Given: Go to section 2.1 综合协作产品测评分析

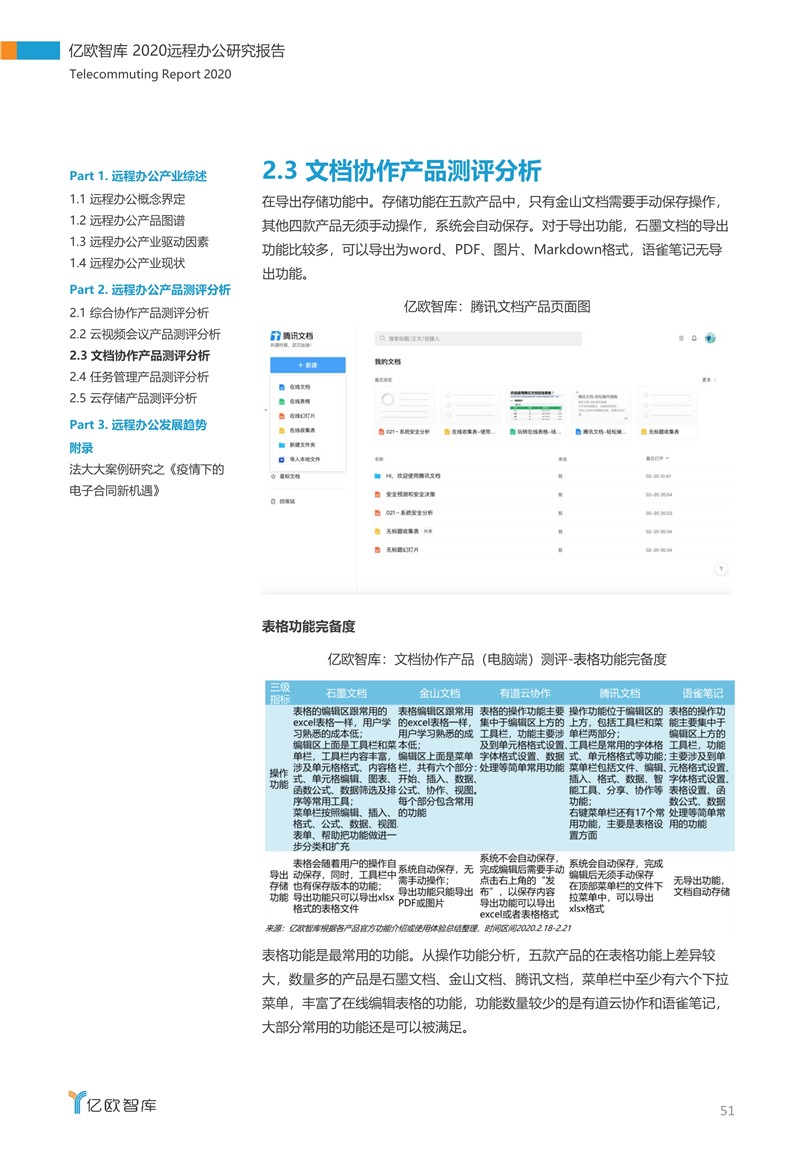Looking at the screenshot, I should point(139,313).
